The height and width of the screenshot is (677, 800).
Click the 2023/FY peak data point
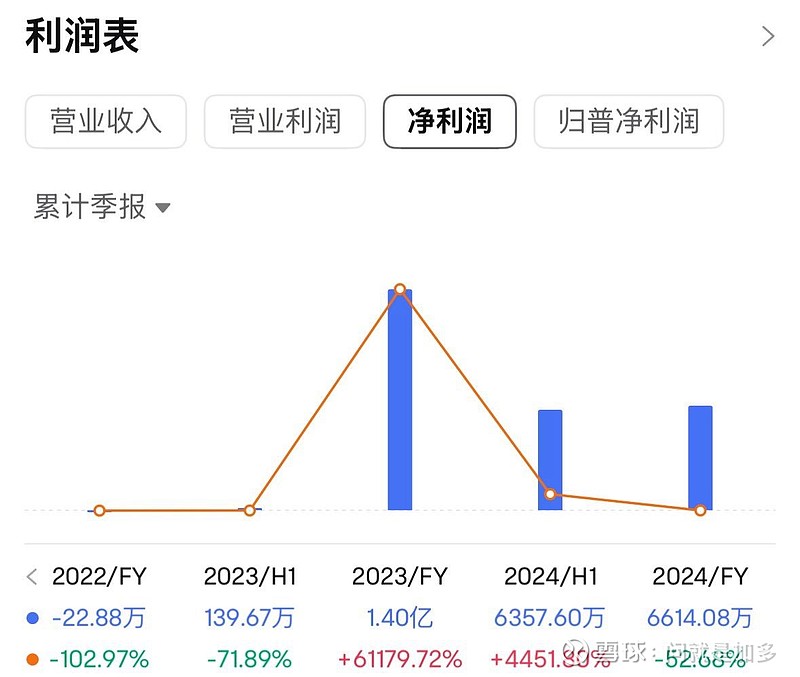click(x=400, y=289)
